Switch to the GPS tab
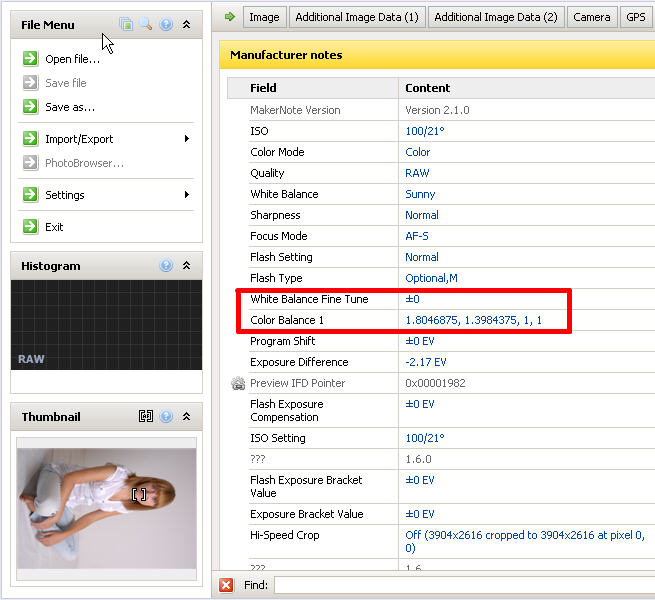Viewport: 655px width, 600px height. click(x=636, y=17)
